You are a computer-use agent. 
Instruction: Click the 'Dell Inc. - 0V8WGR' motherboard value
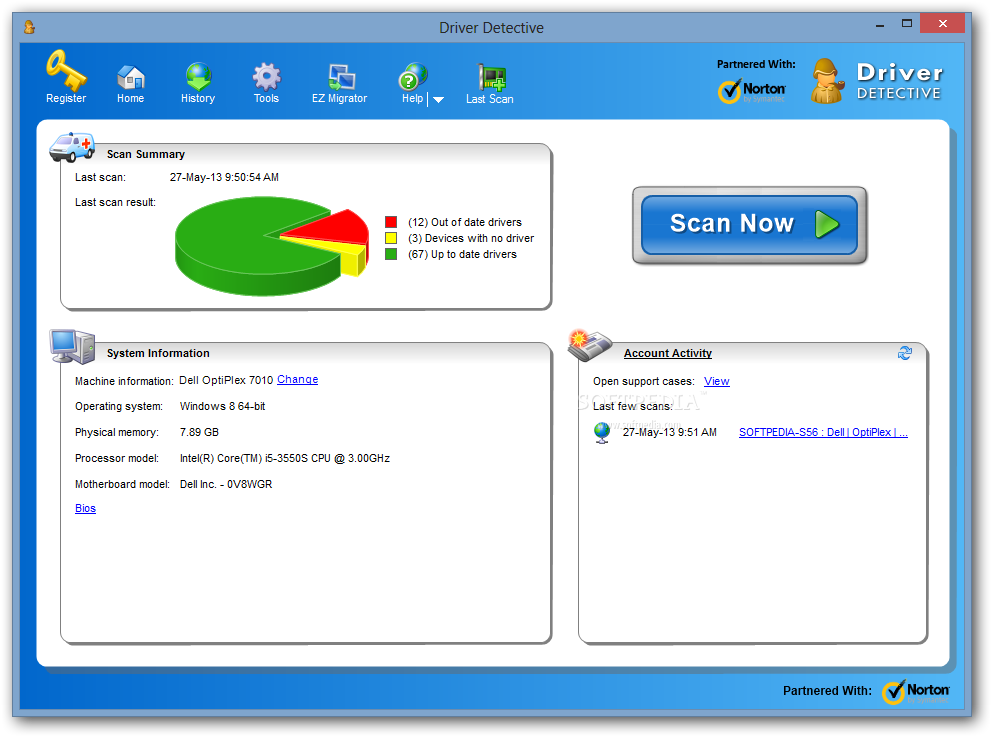pos(226,484)
